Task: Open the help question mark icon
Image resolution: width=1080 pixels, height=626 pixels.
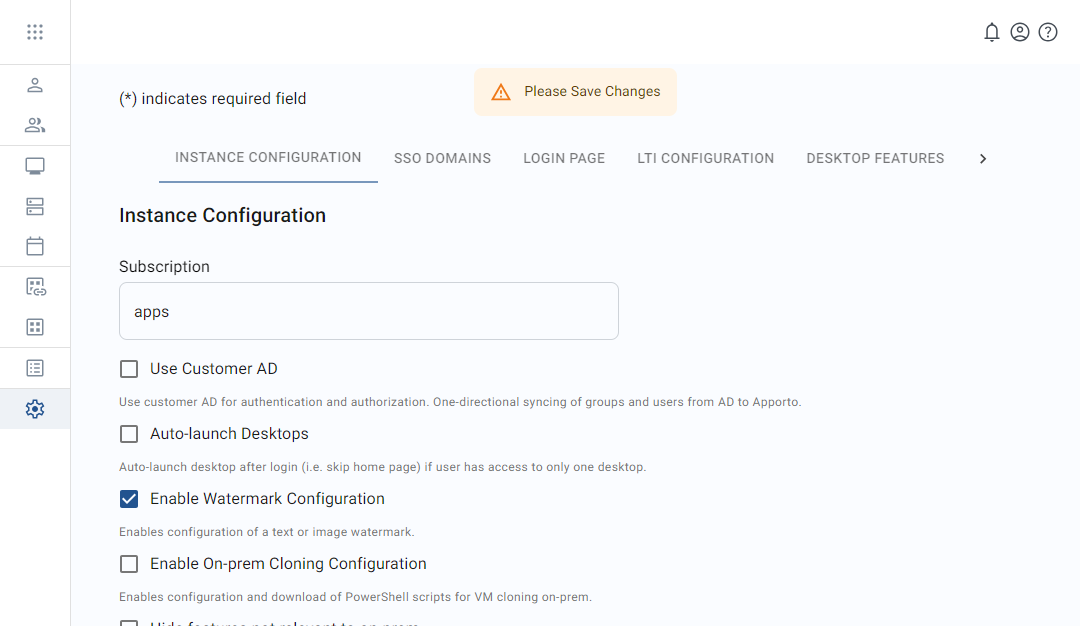Action: [1047, 31]
